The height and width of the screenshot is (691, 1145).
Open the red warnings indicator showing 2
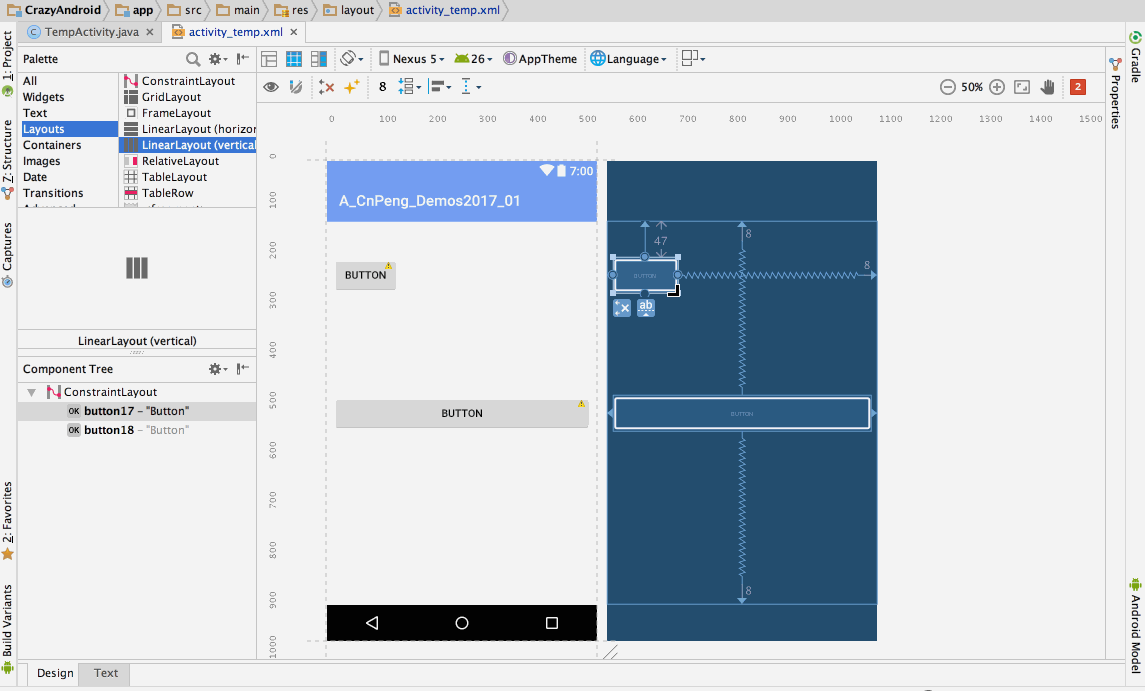tap(1078, 87)
